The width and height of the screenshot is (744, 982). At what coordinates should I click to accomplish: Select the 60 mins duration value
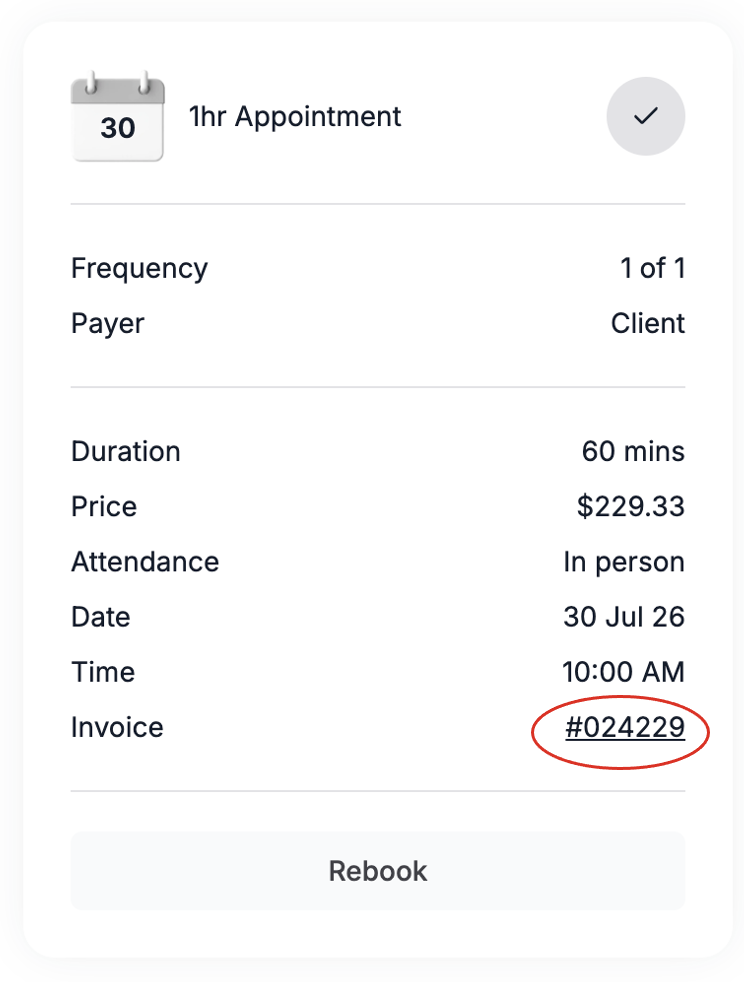[633, 452]
